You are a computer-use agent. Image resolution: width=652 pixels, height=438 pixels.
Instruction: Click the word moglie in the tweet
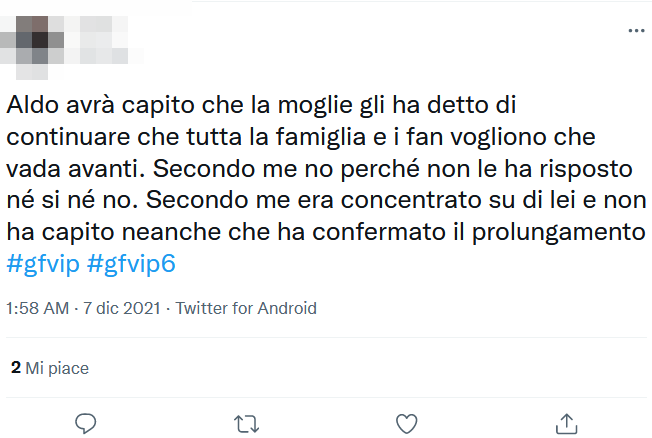(x=303, y=103)
